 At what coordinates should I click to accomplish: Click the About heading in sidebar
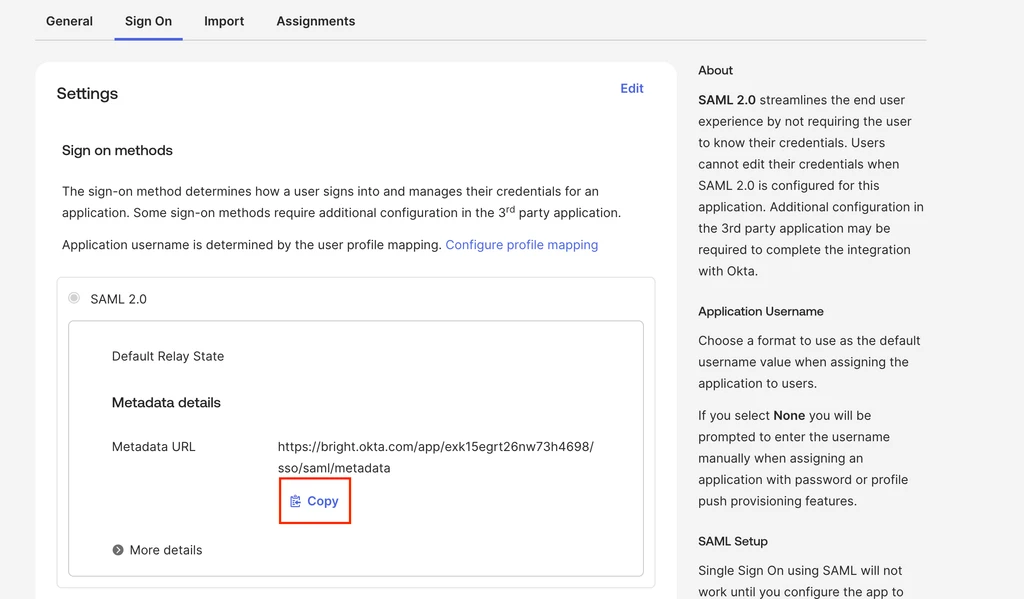(x=715, y=70)
